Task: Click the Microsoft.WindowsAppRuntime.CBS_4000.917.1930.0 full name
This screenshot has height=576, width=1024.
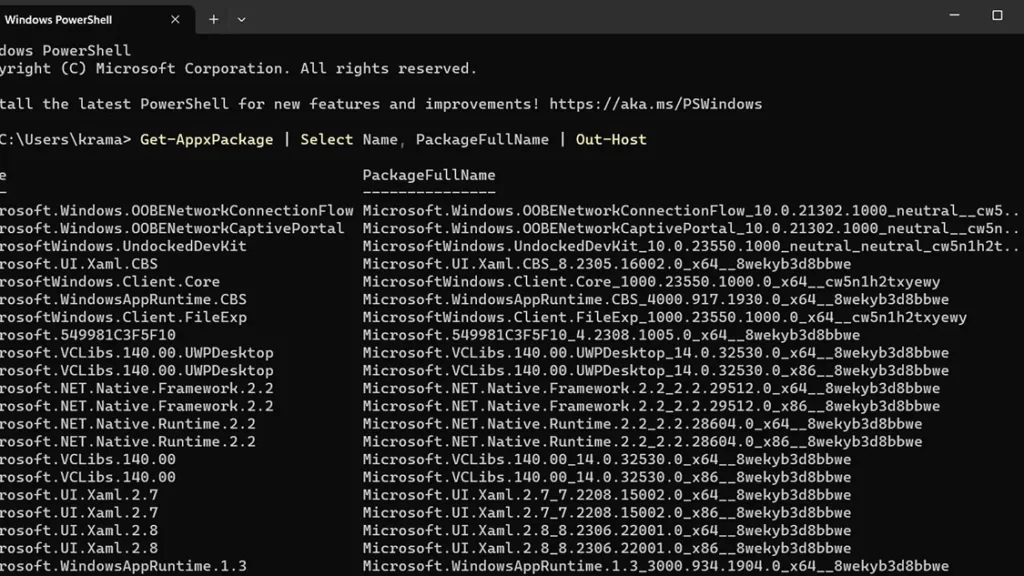Action: click(656, 299)
